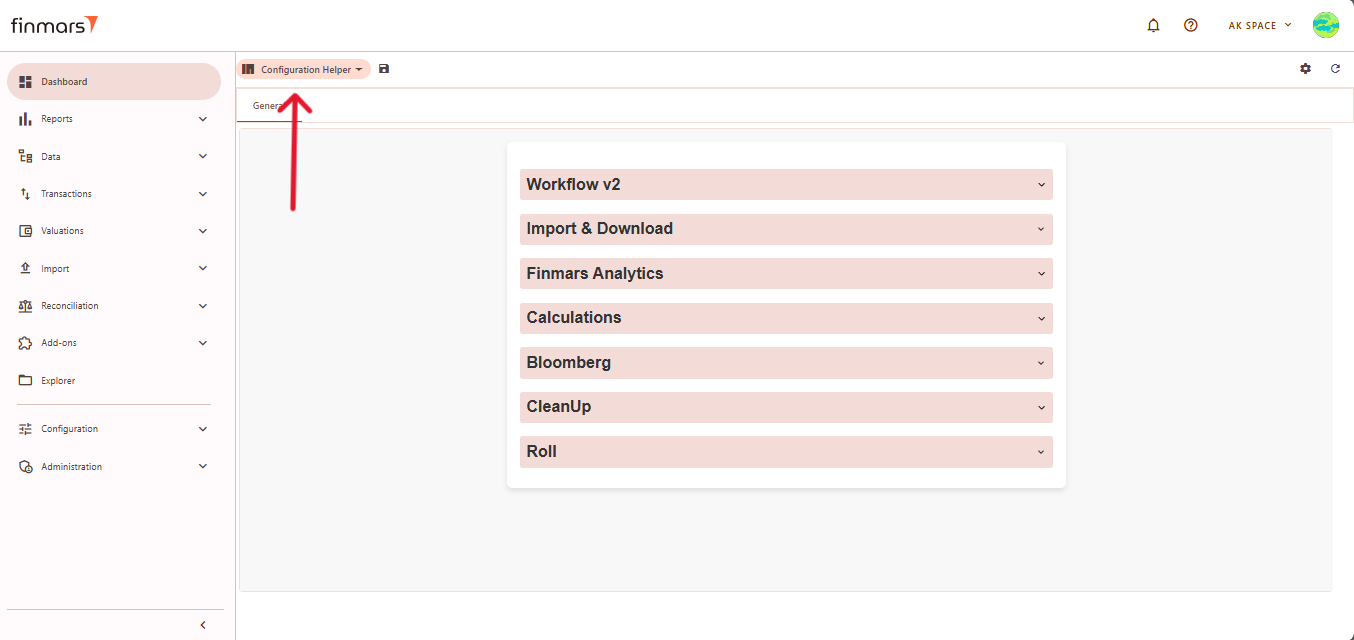Expand the Reconciliation sidebar menu
The height and width of the screenshot is (640, 1354).
point(114,306)
